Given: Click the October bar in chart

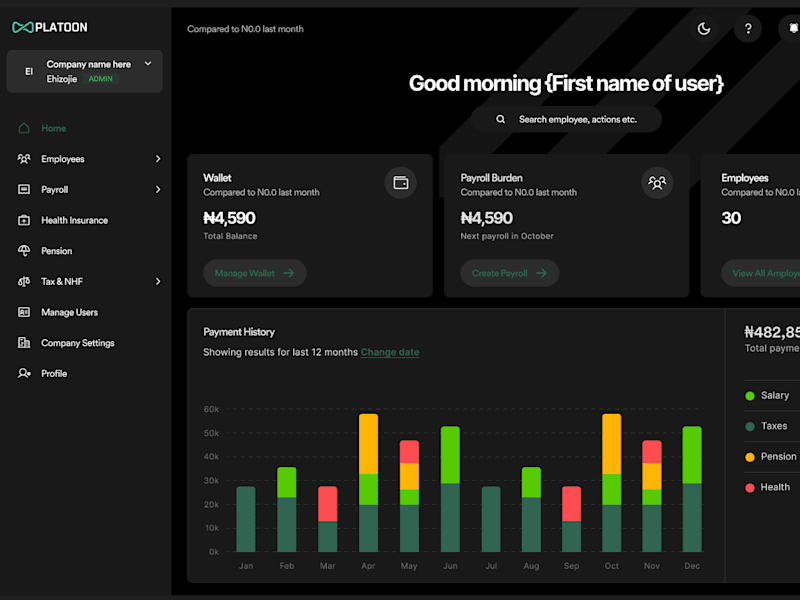Looking at the screenshot, I should point(612,483).
